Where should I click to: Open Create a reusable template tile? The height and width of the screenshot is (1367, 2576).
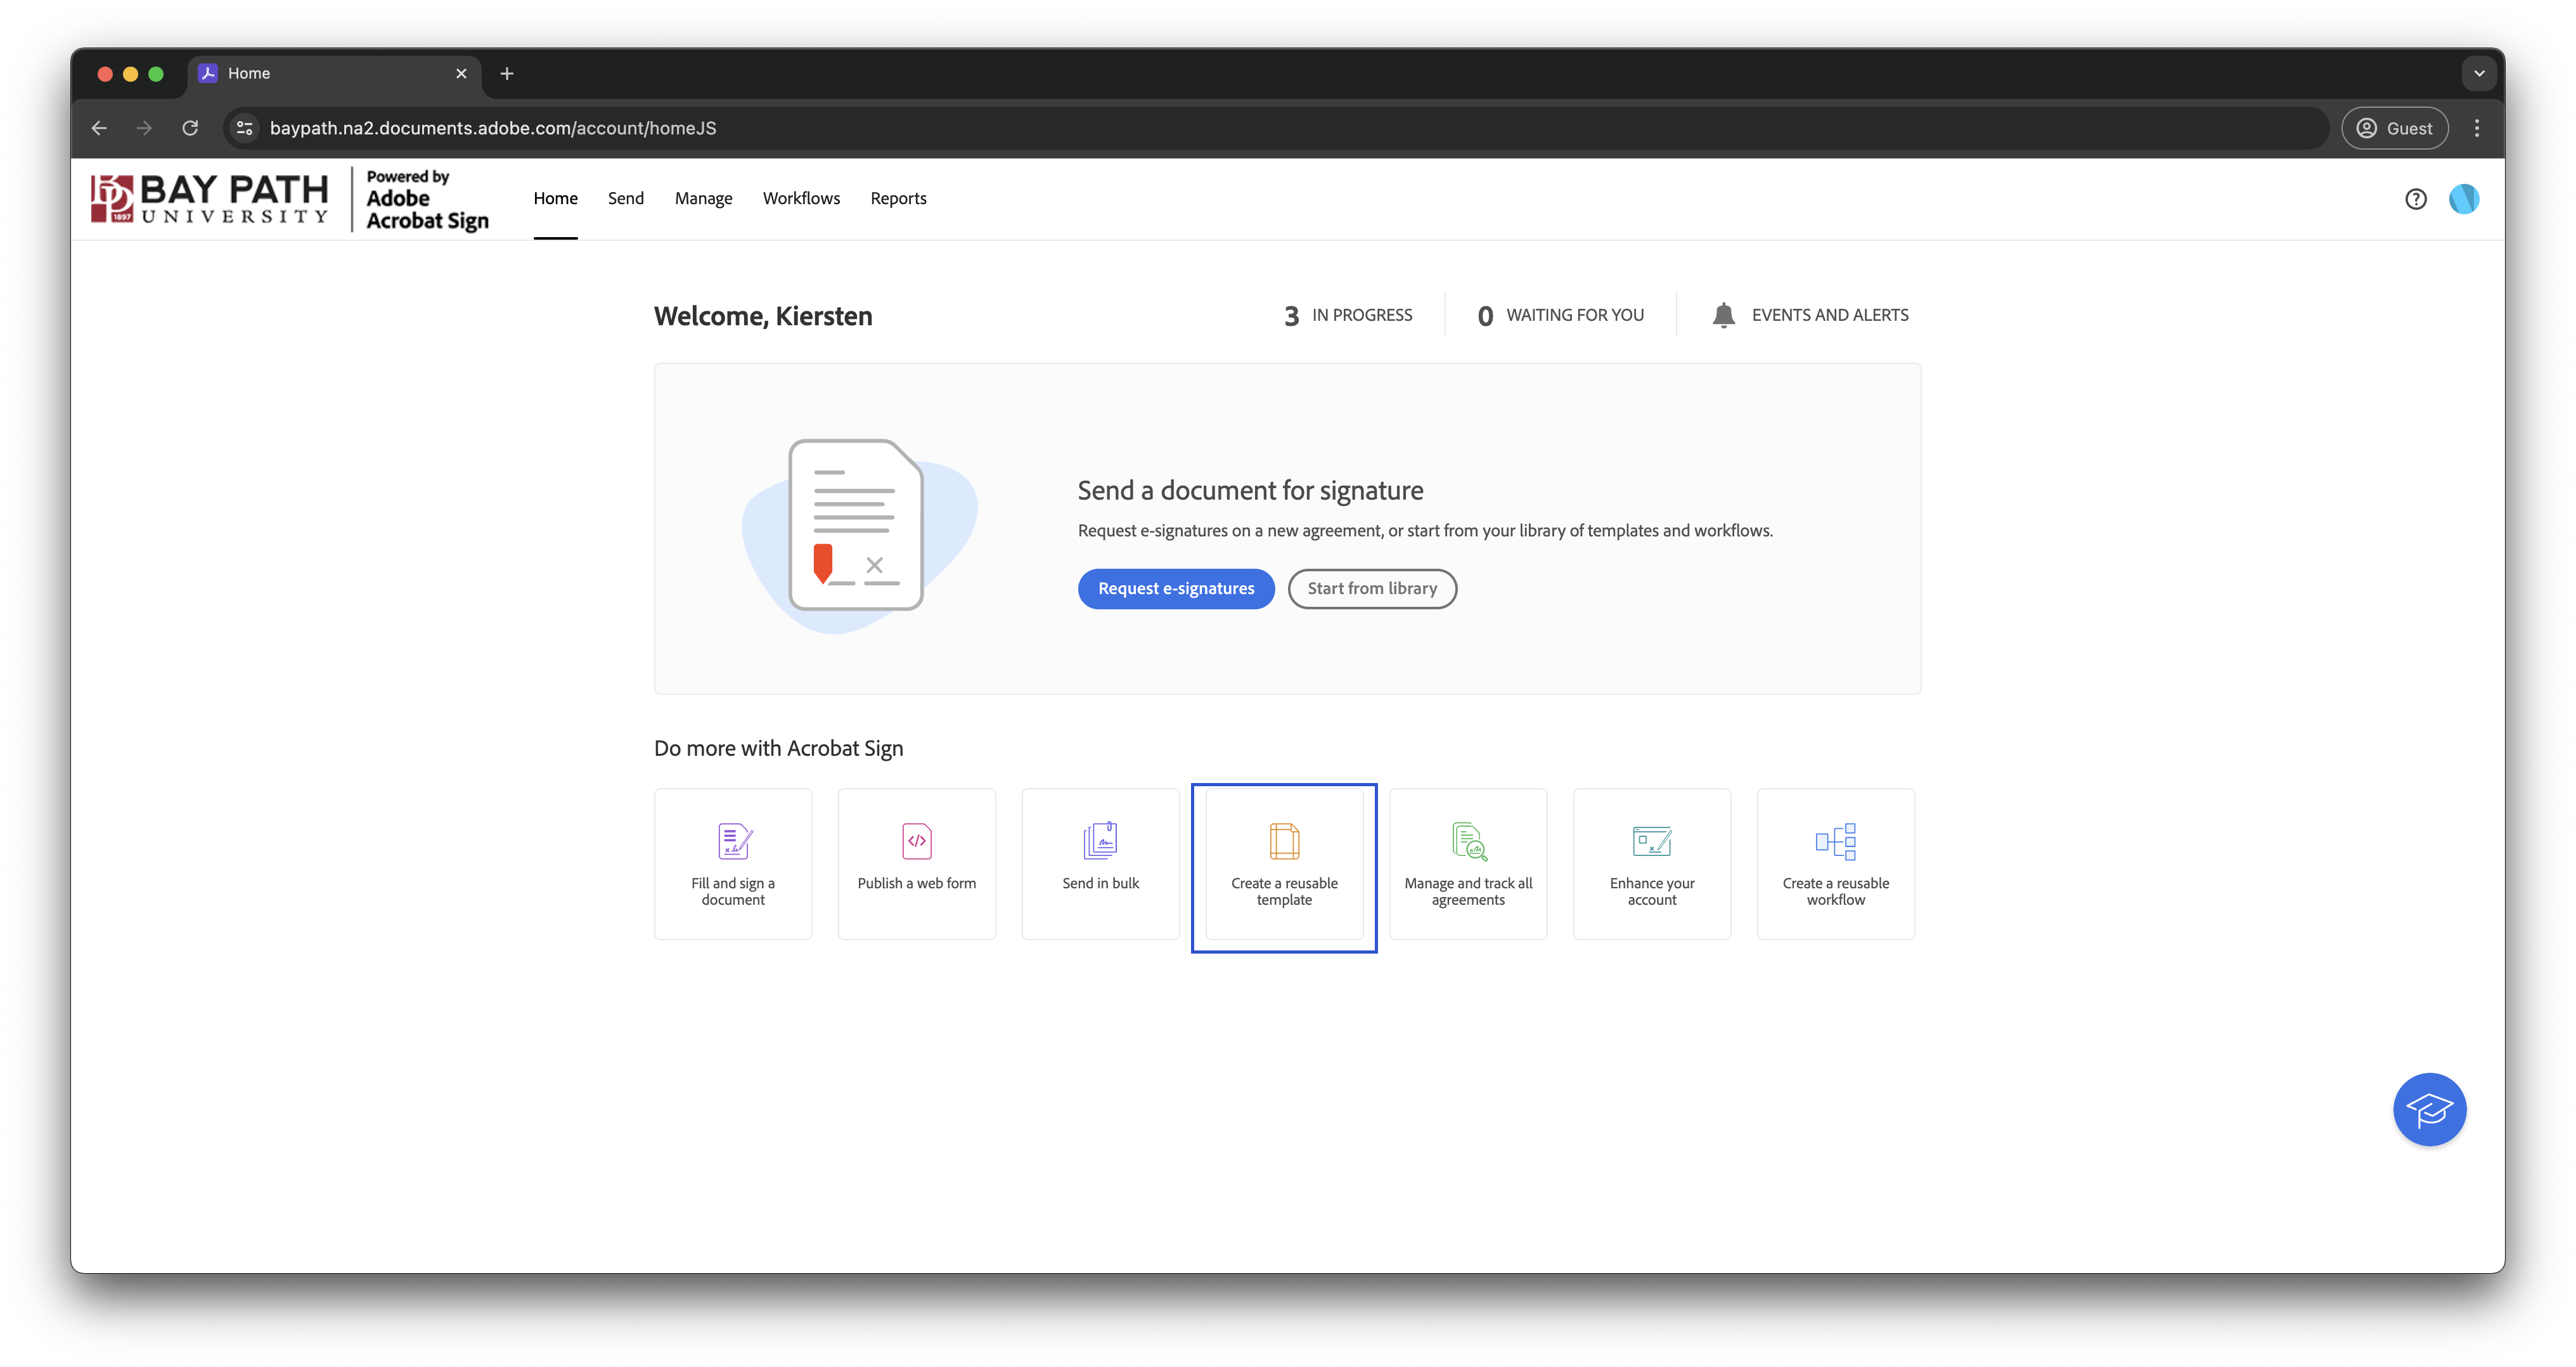coord(1284,864)
